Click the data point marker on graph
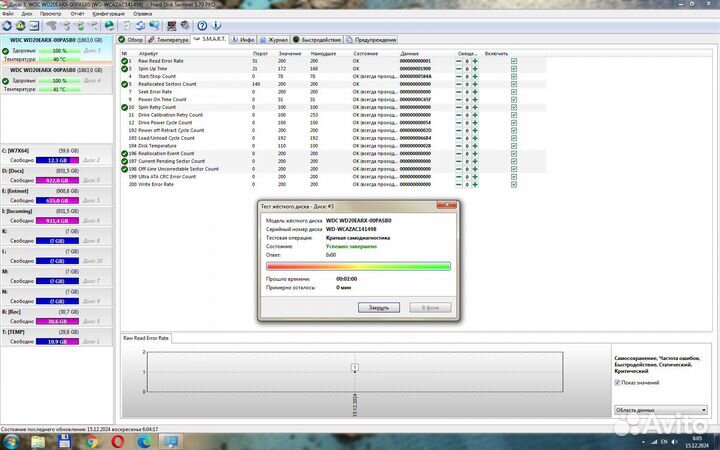 coord(355,368)
